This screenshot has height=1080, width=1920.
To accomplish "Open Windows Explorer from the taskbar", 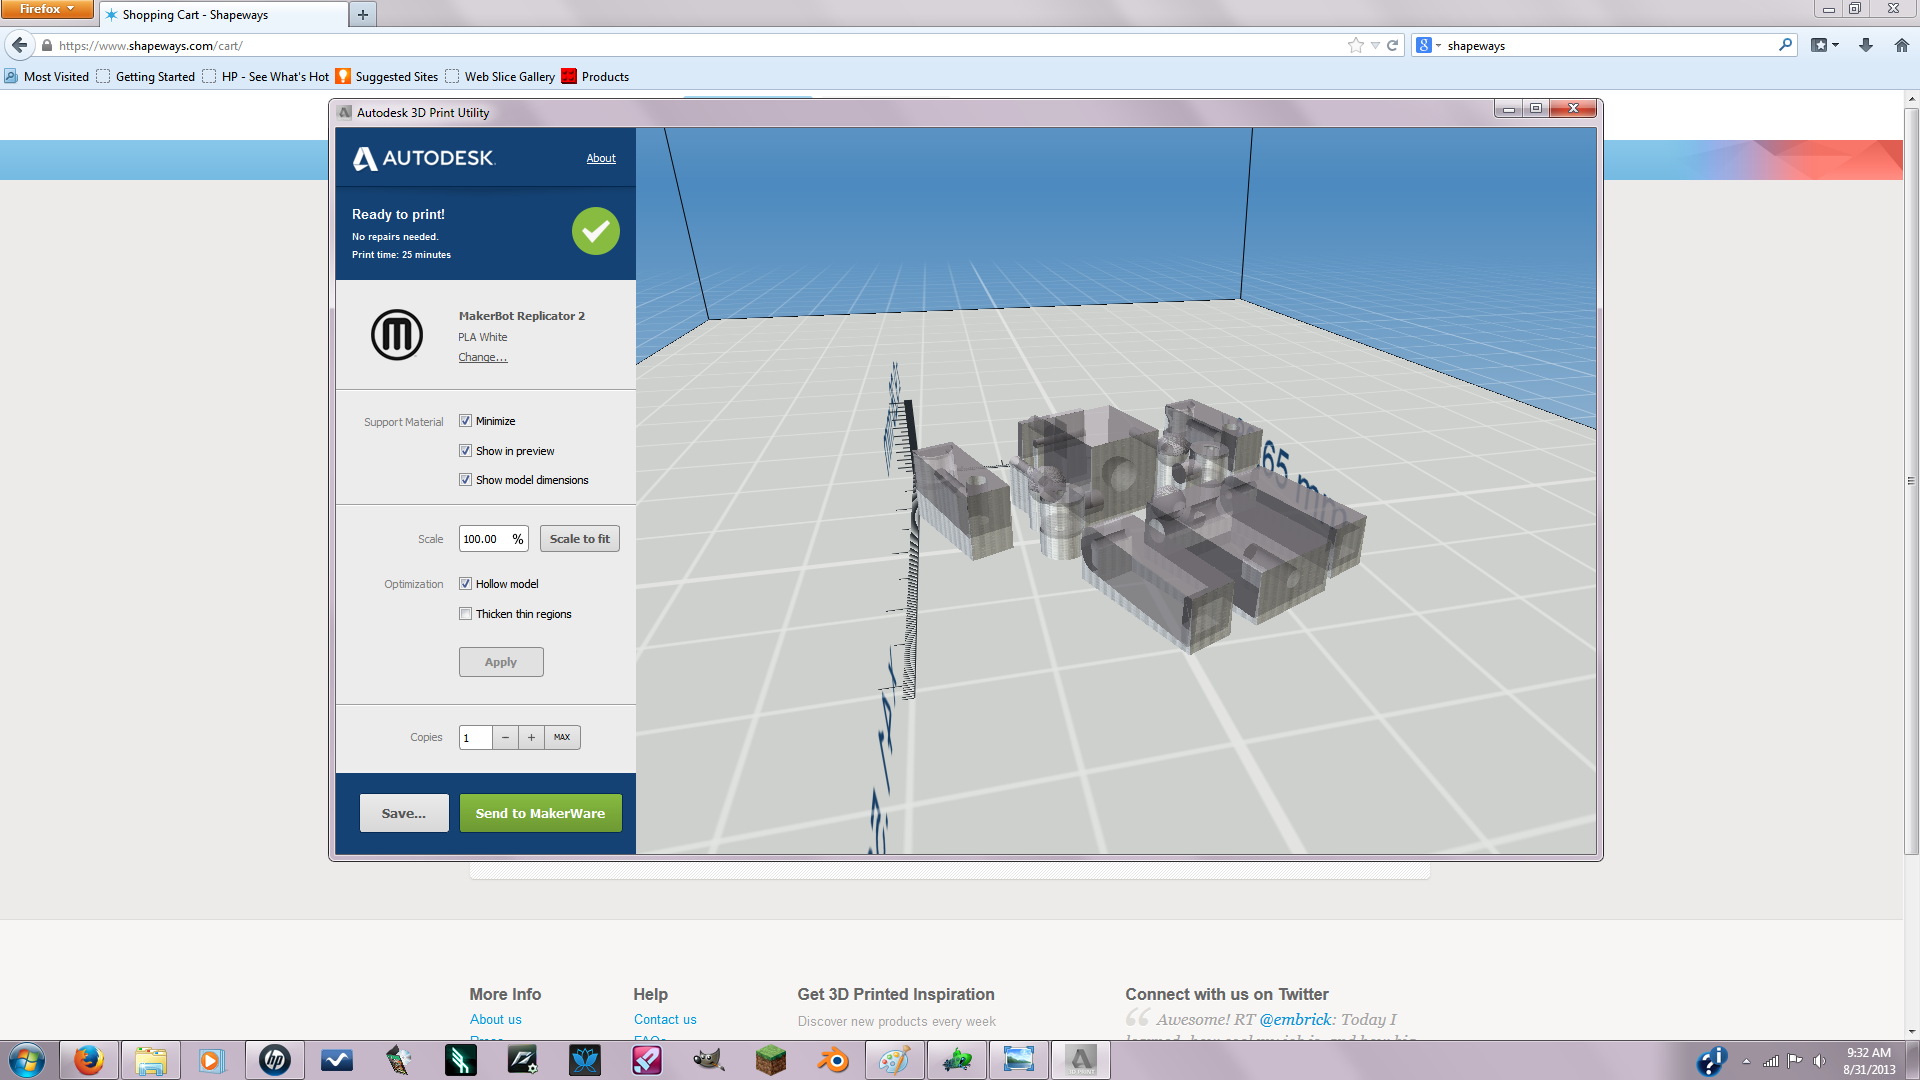I will [x=150, y=1060].
